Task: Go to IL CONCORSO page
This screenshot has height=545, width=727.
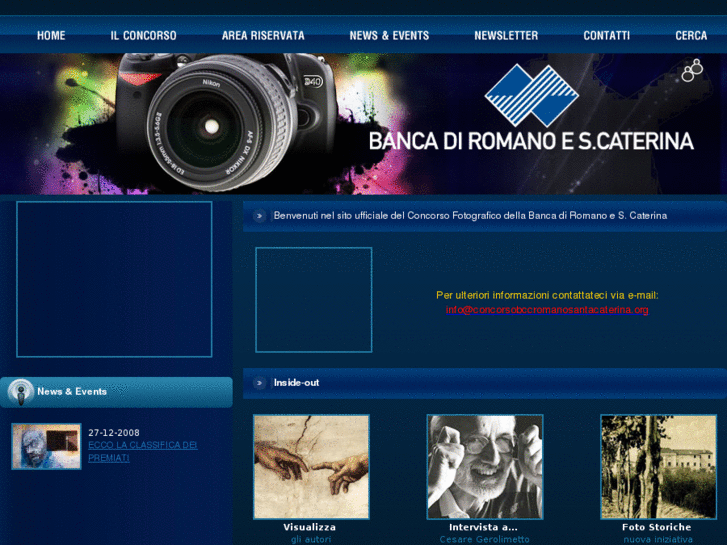Action: click(143, 35)
